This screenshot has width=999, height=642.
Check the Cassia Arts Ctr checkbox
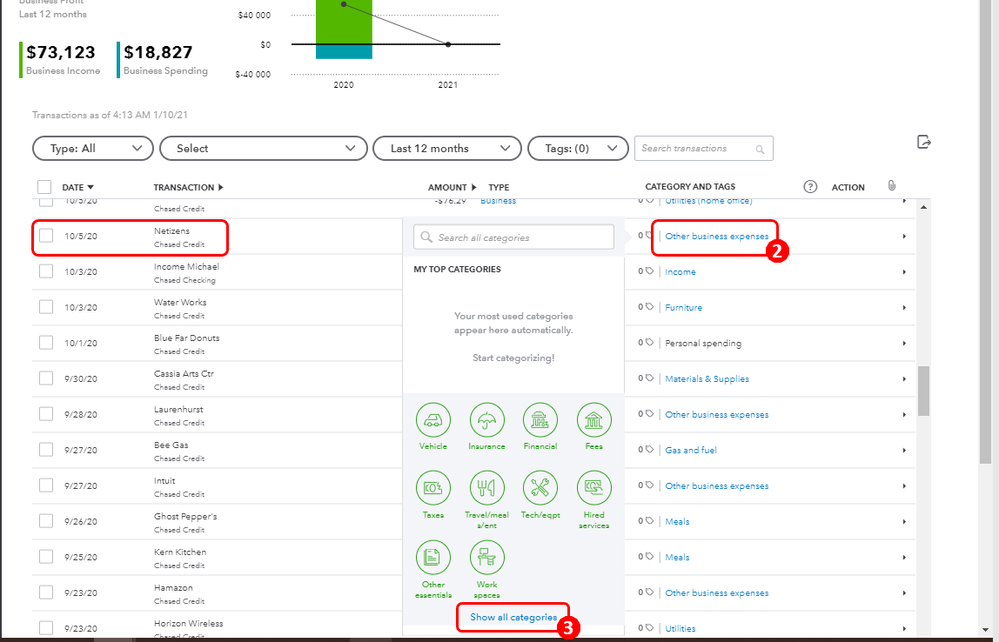pyautogui.click(x=46, y=378)
